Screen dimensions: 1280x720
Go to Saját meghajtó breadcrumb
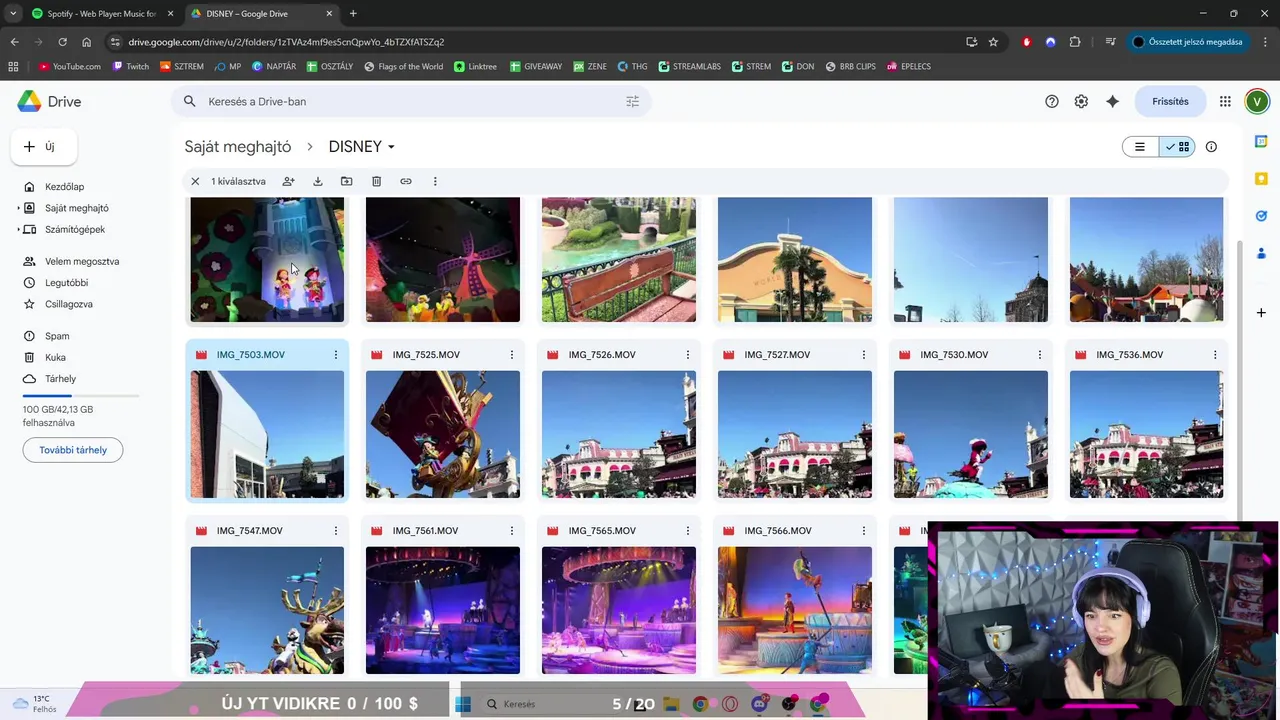click(x=238, y=147)
